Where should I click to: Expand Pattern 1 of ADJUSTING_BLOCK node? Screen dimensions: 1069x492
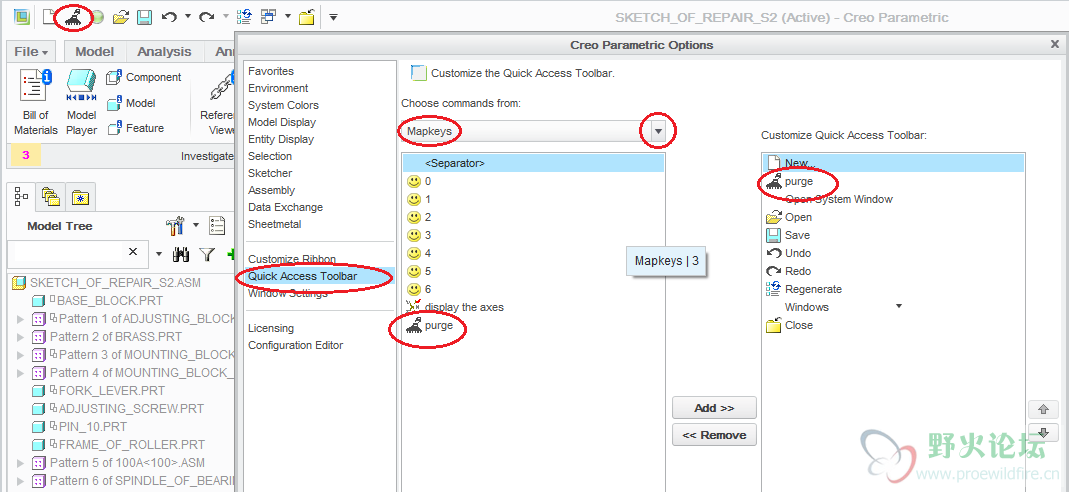(20, 318)
